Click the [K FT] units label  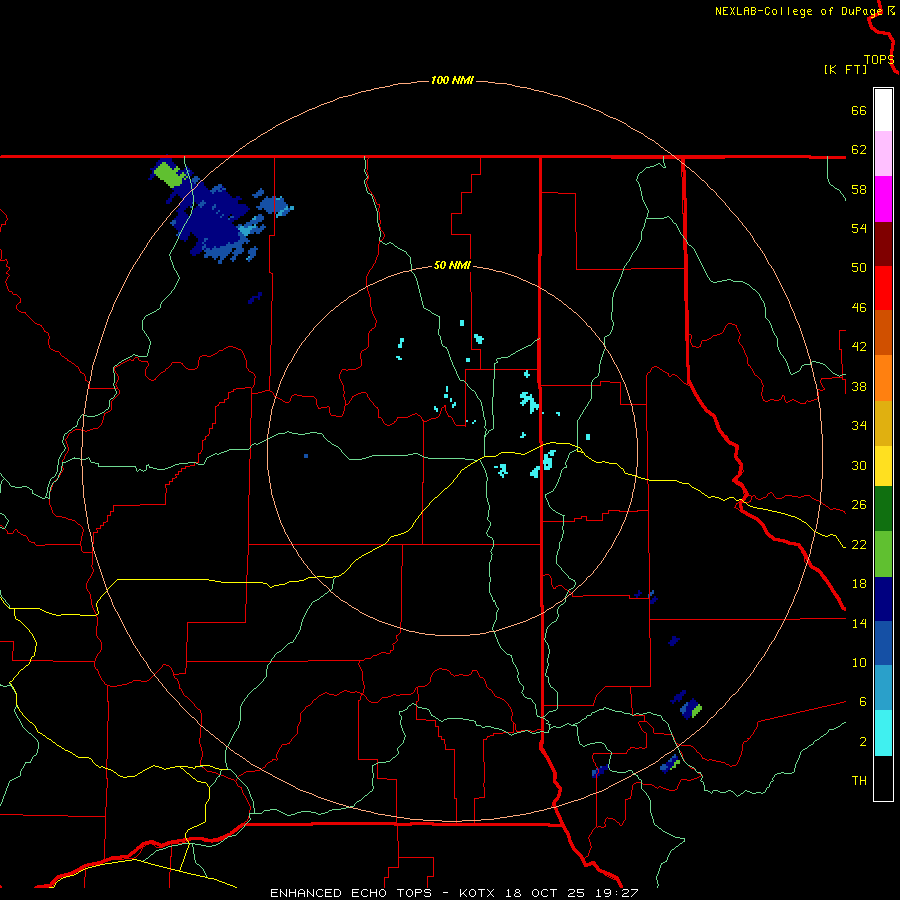845,69
